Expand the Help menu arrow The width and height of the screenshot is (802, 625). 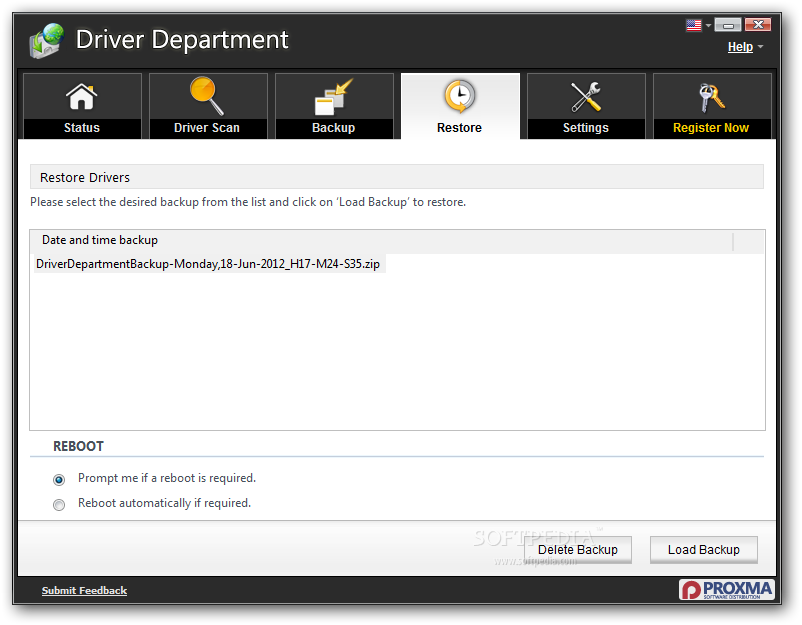pyautogui.click(x=761, y=47)
